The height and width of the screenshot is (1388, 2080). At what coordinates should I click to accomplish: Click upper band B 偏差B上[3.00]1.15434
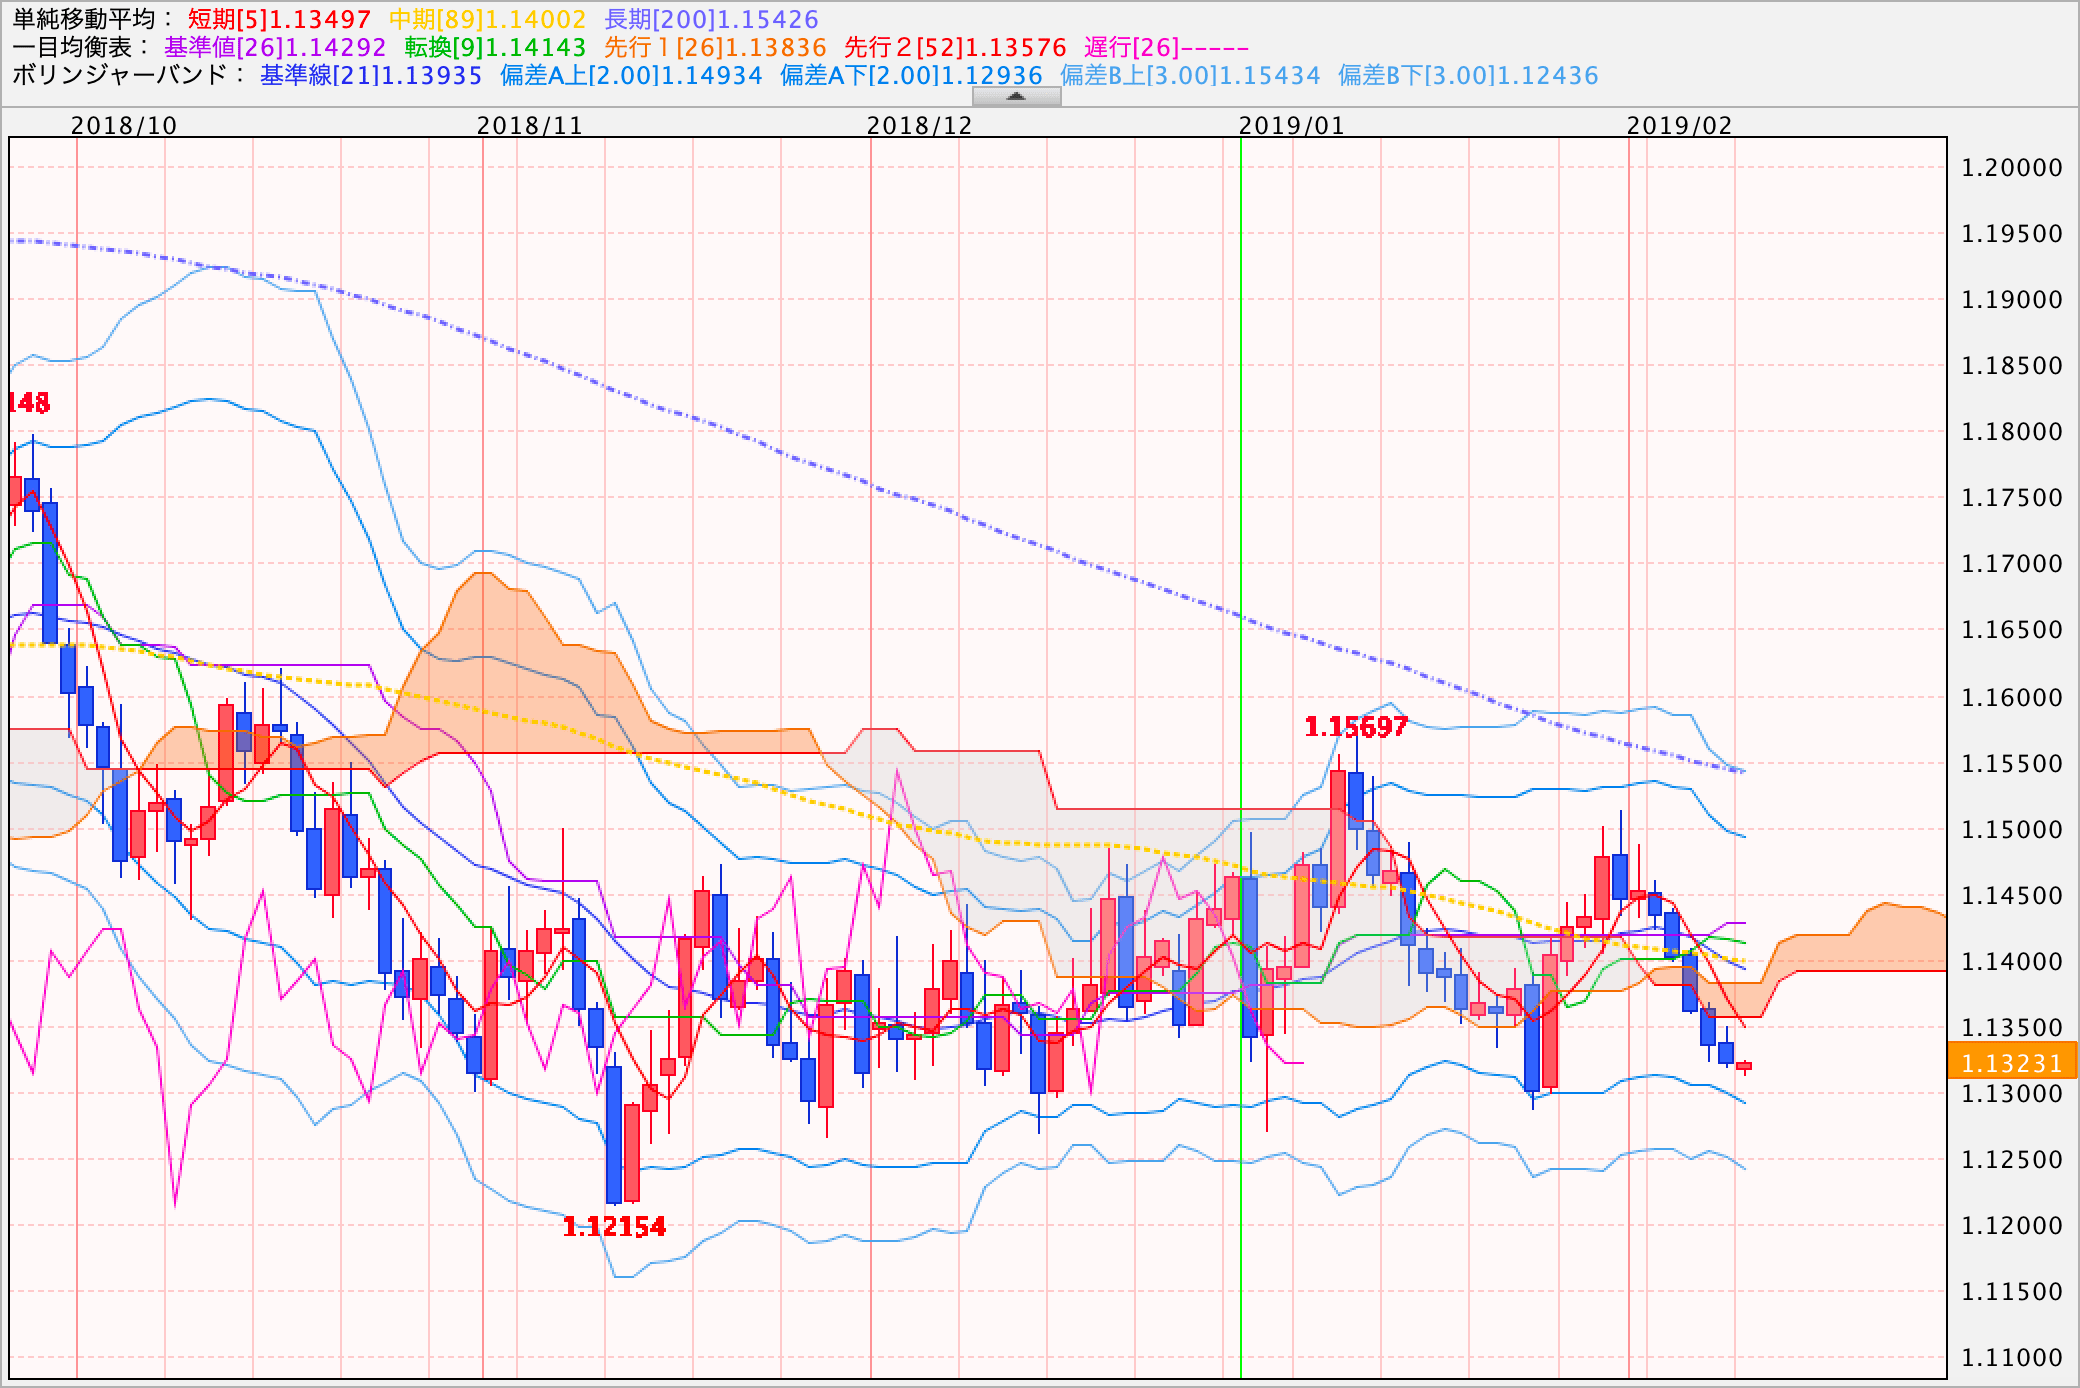tap(1190, 75)
